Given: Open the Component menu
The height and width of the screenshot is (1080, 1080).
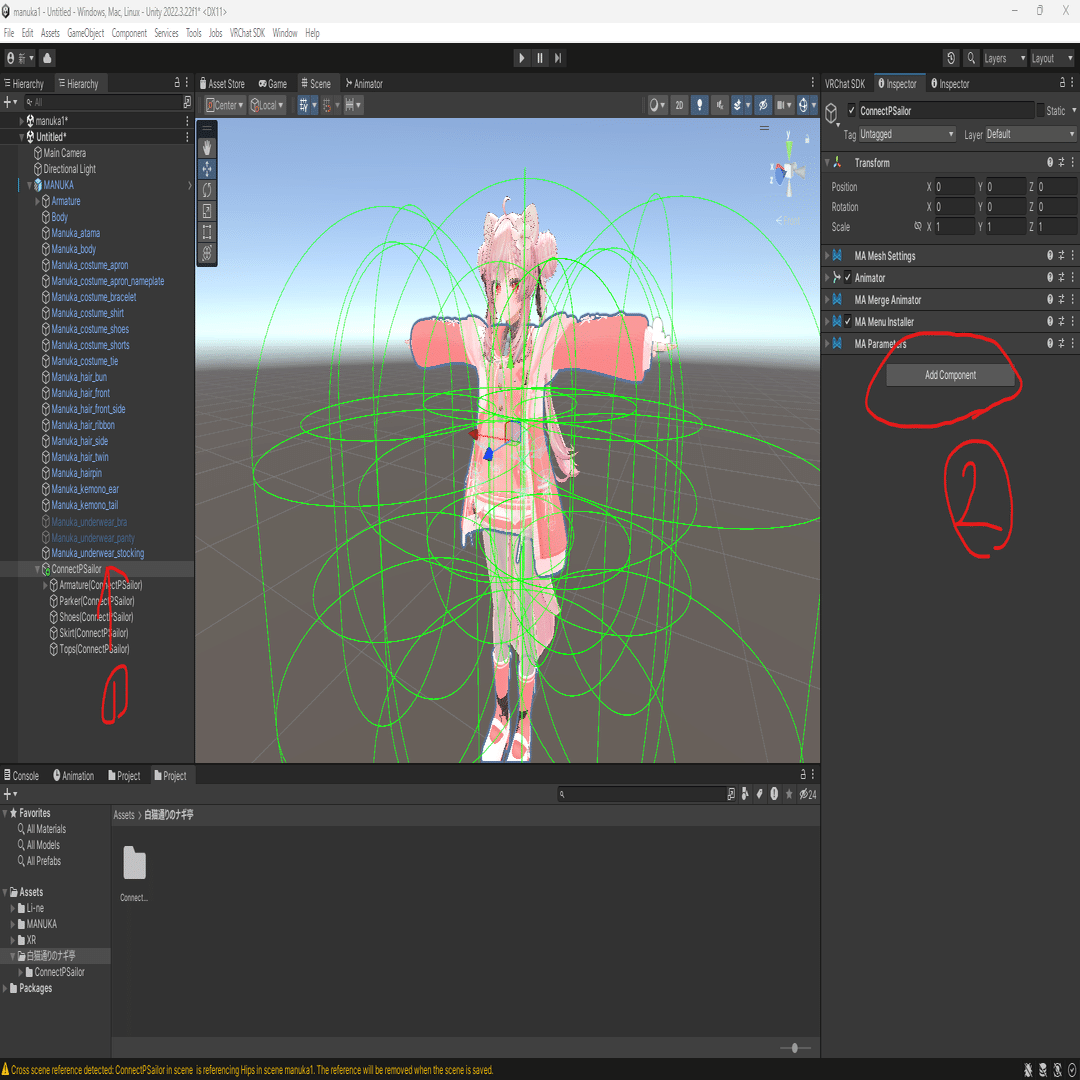Looking at the screenshot, I should 129,33.
